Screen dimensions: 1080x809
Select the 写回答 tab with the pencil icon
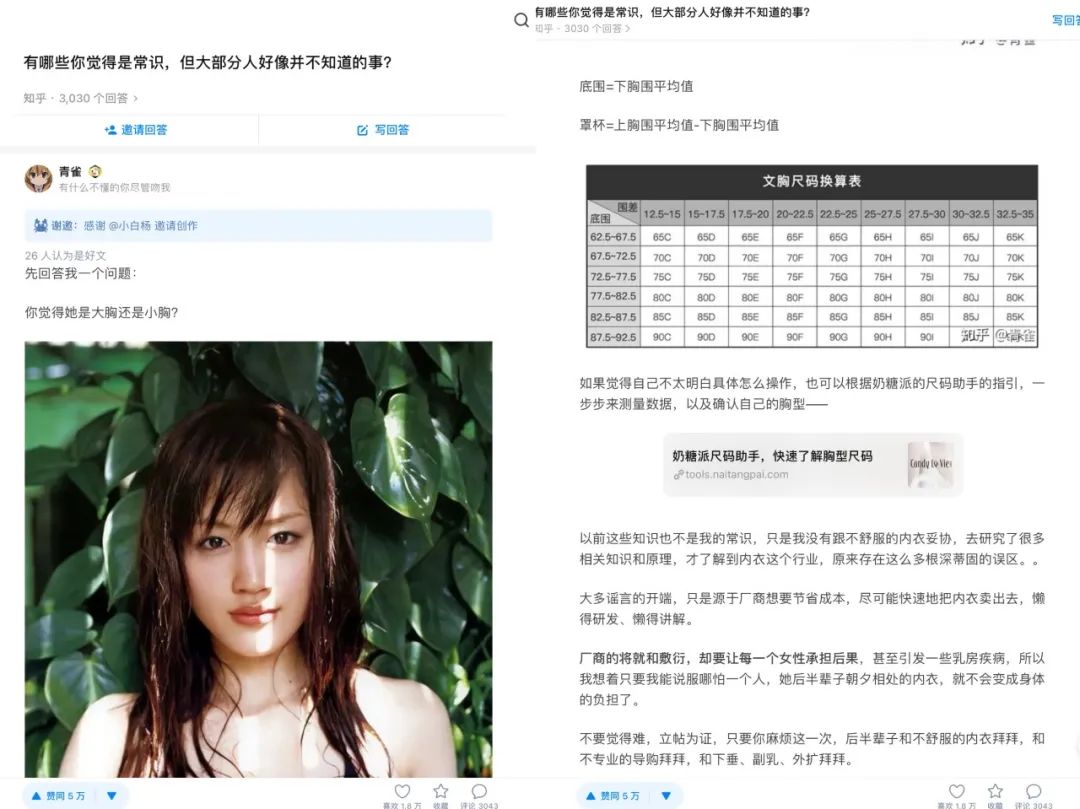[383, 130]
